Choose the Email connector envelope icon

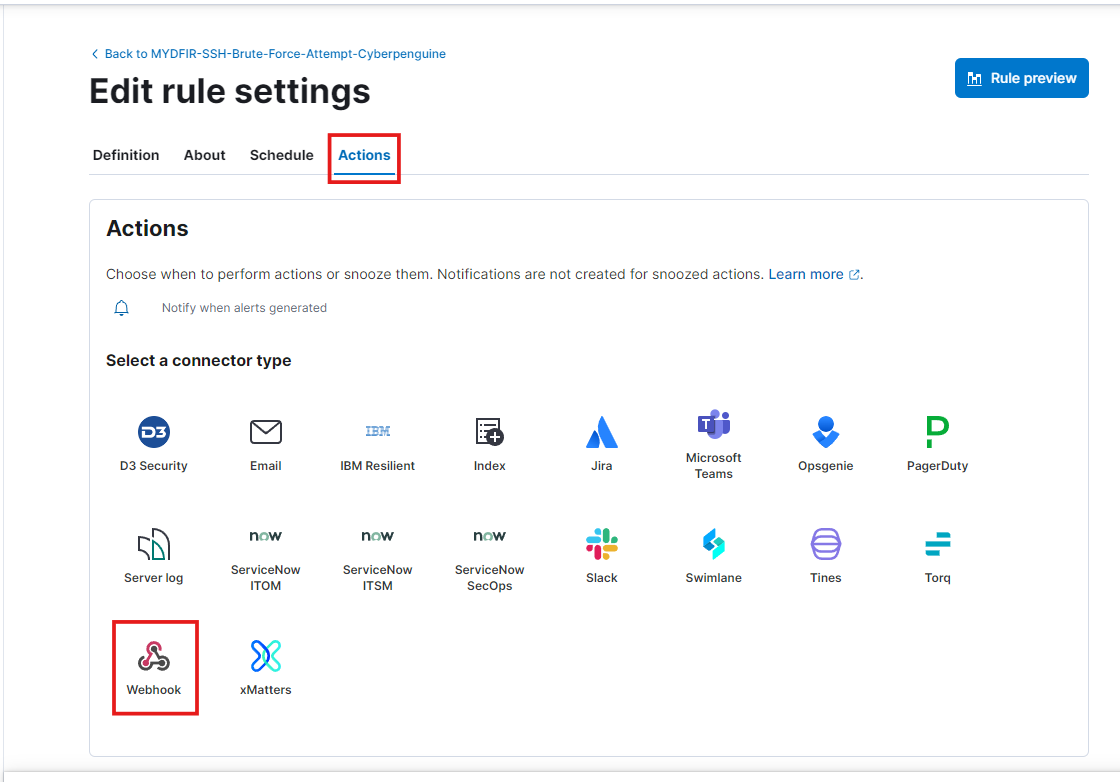(266, 432)
